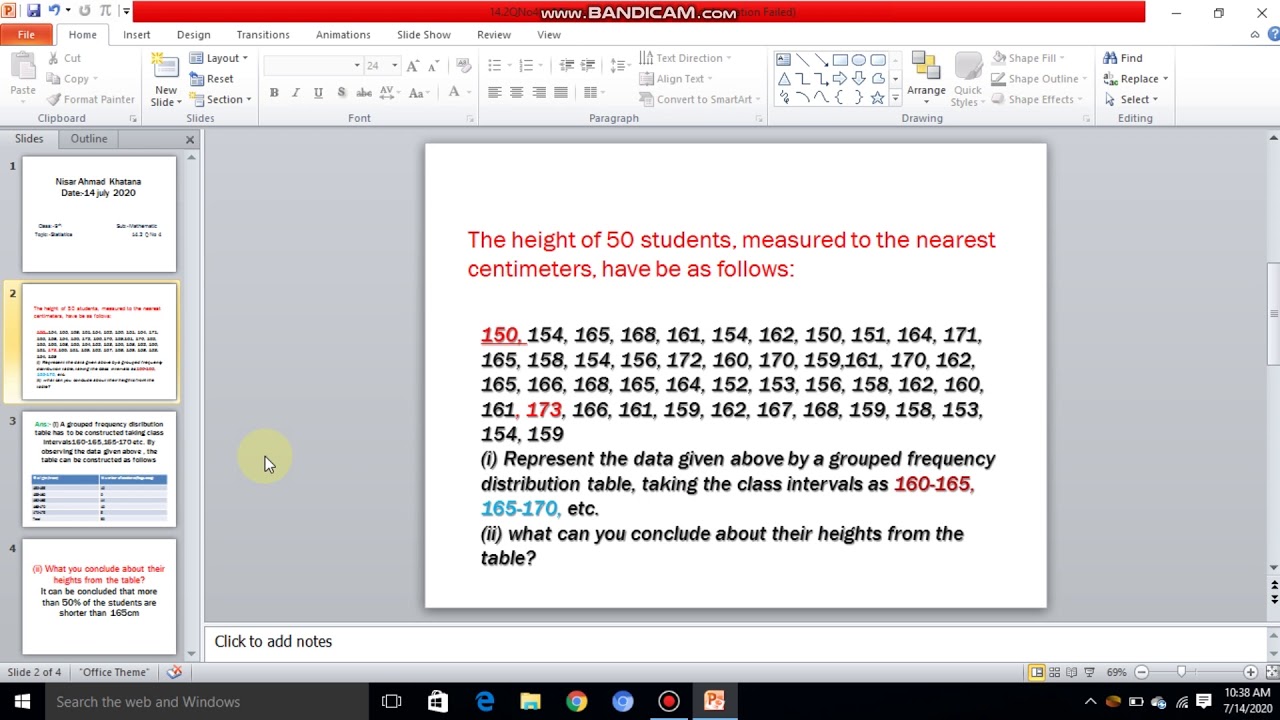The width and height of the screenshot is (1280, 720).
Task: Open the Arrange objects menu
Action: click(926, 78)
